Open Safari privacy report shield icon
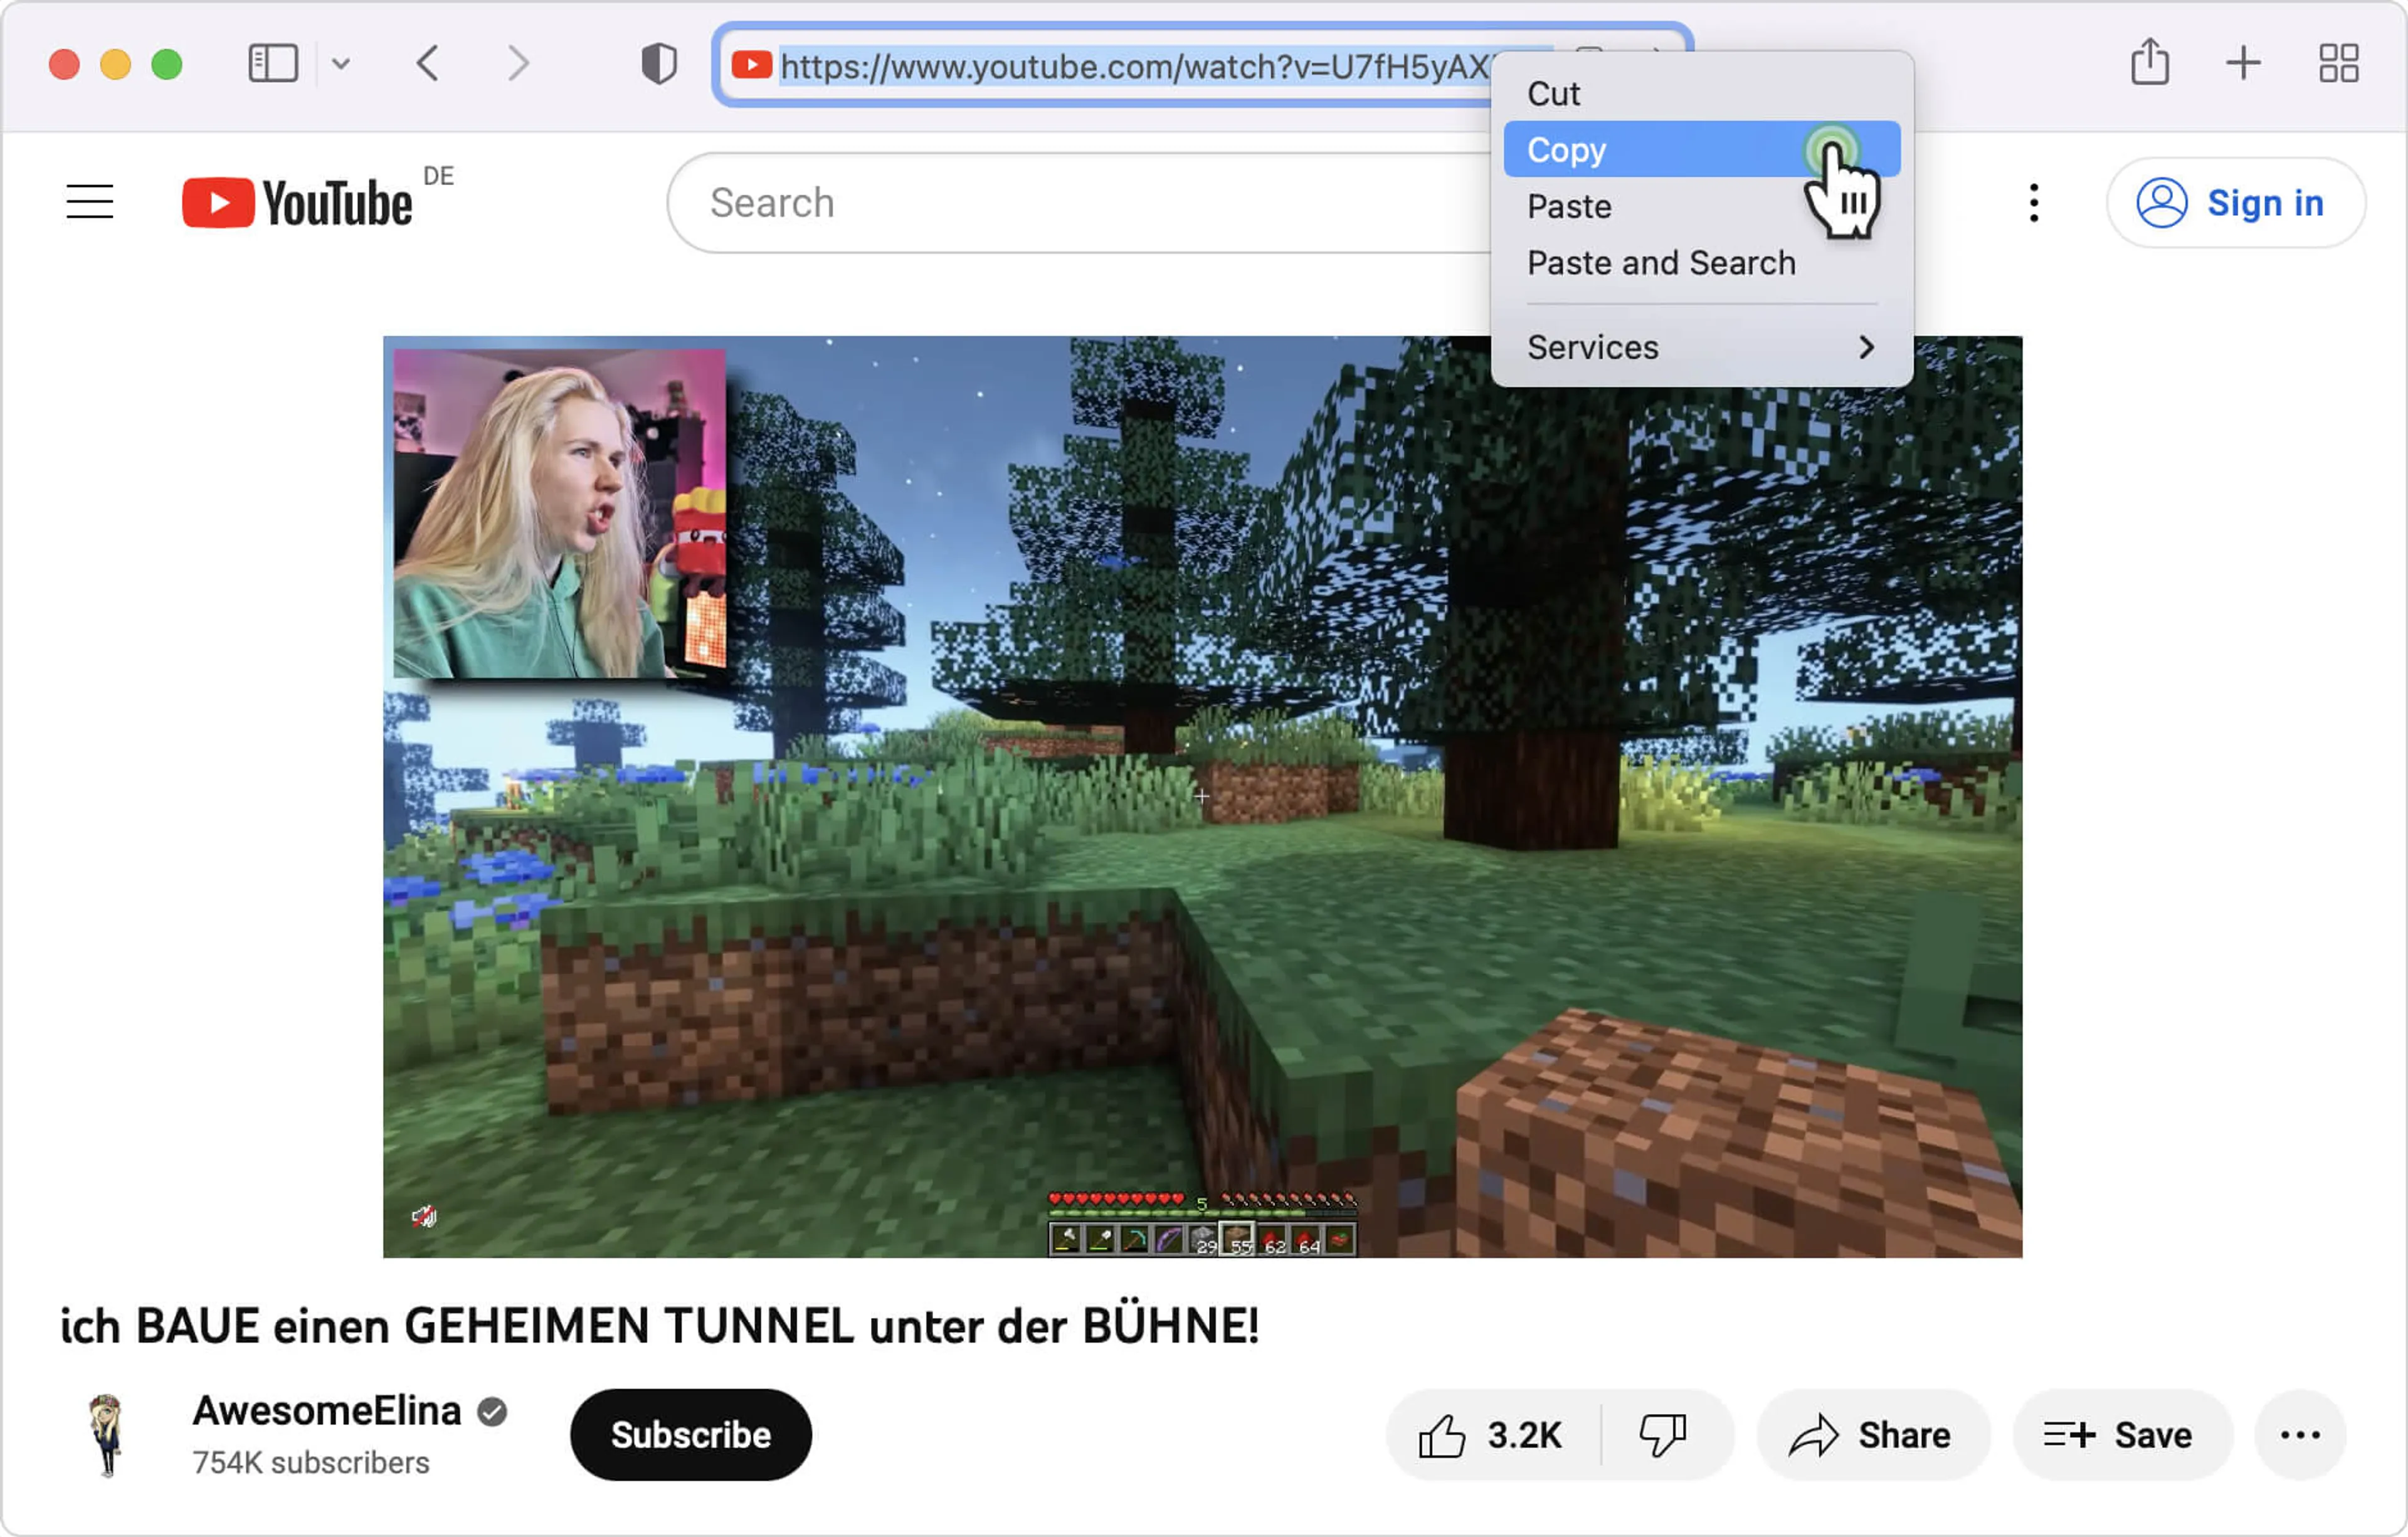The height and width of the screenshot is (1537, 2408). (658, 64)
